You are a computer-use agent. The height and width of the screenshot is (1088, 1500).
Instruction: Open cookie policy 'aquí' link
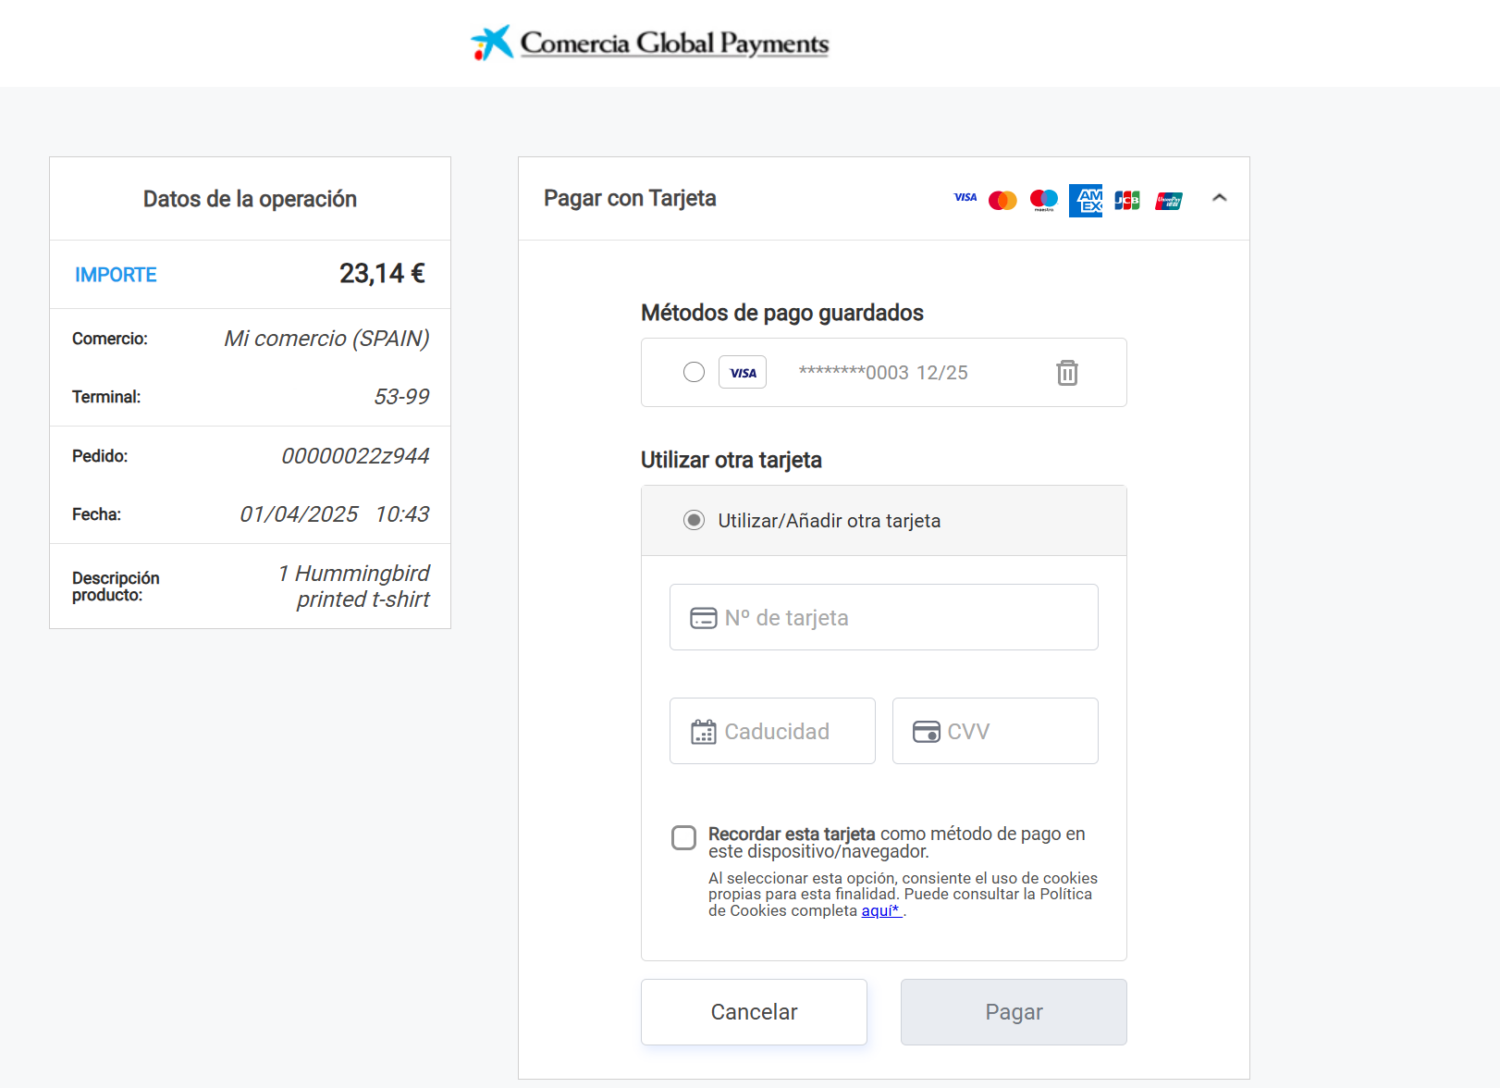[880, 911]
